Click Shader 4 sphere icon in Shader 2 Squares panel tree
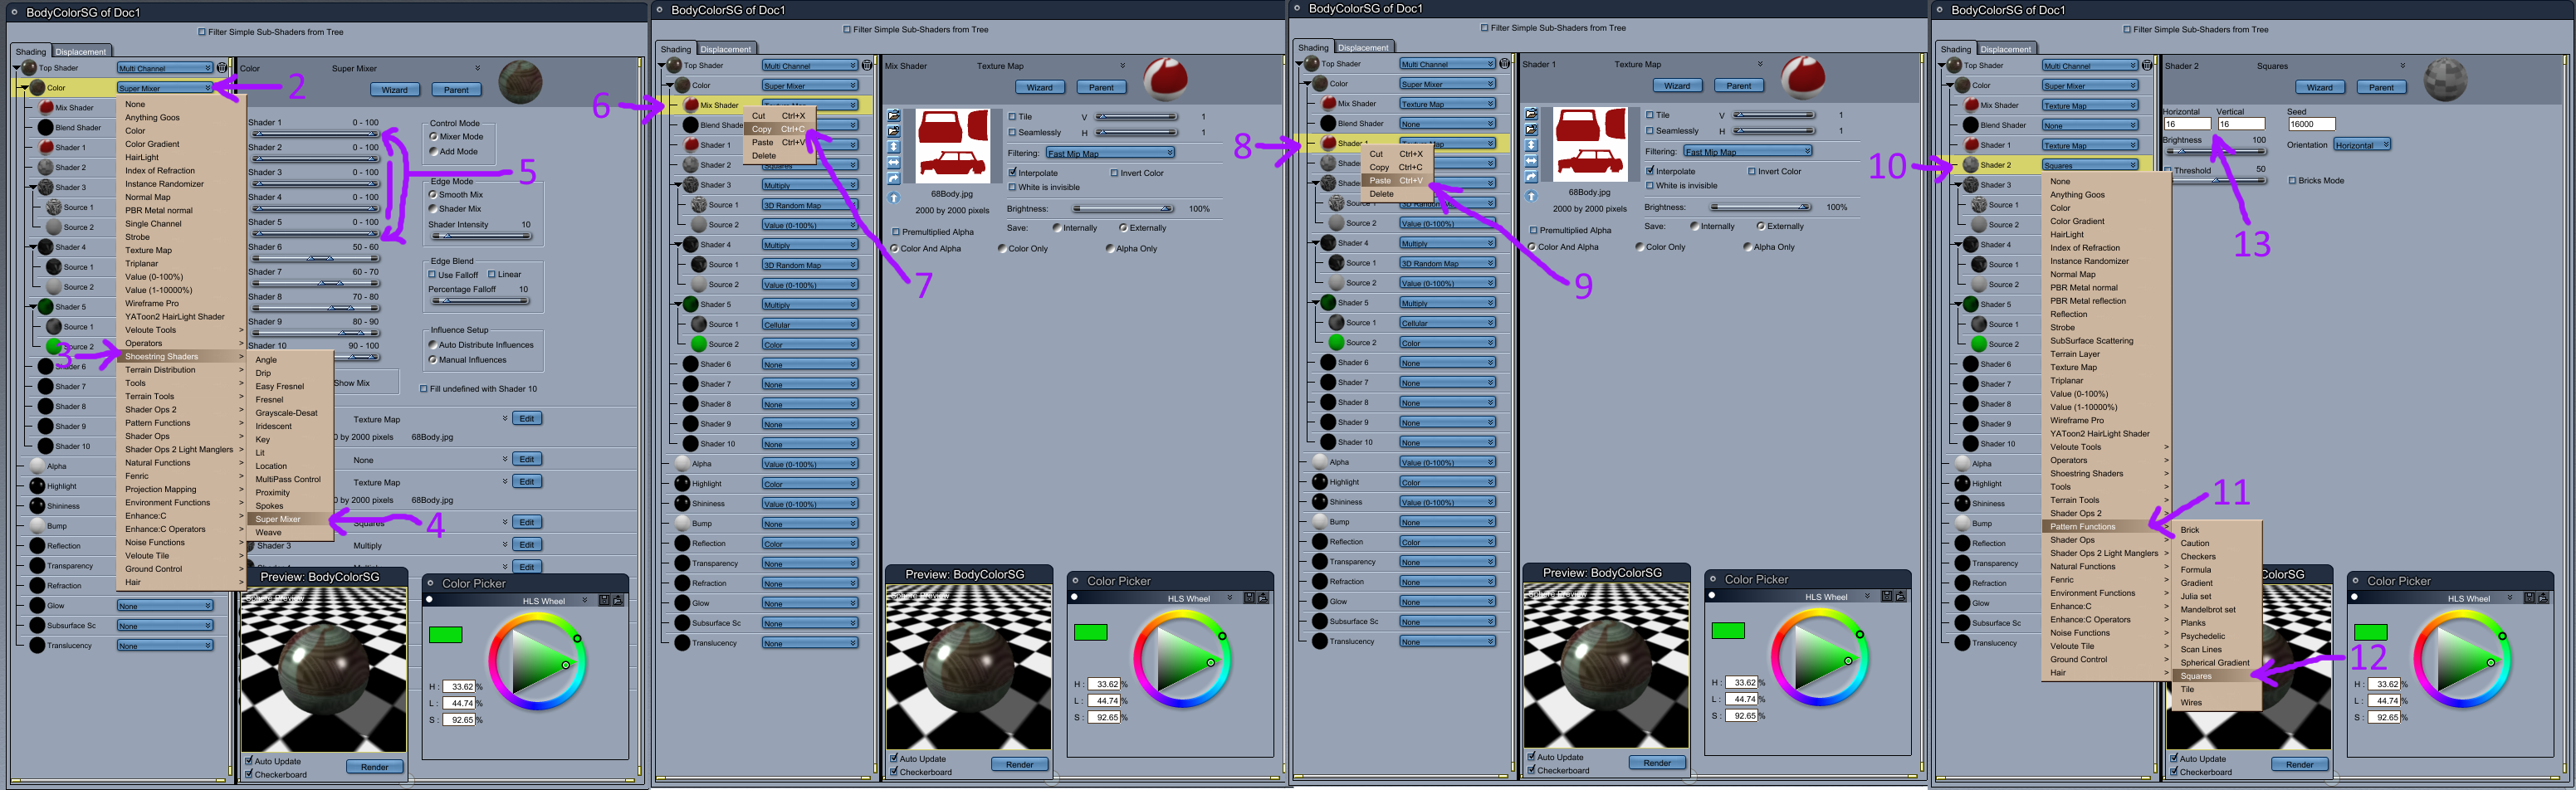 [1970, 245]
